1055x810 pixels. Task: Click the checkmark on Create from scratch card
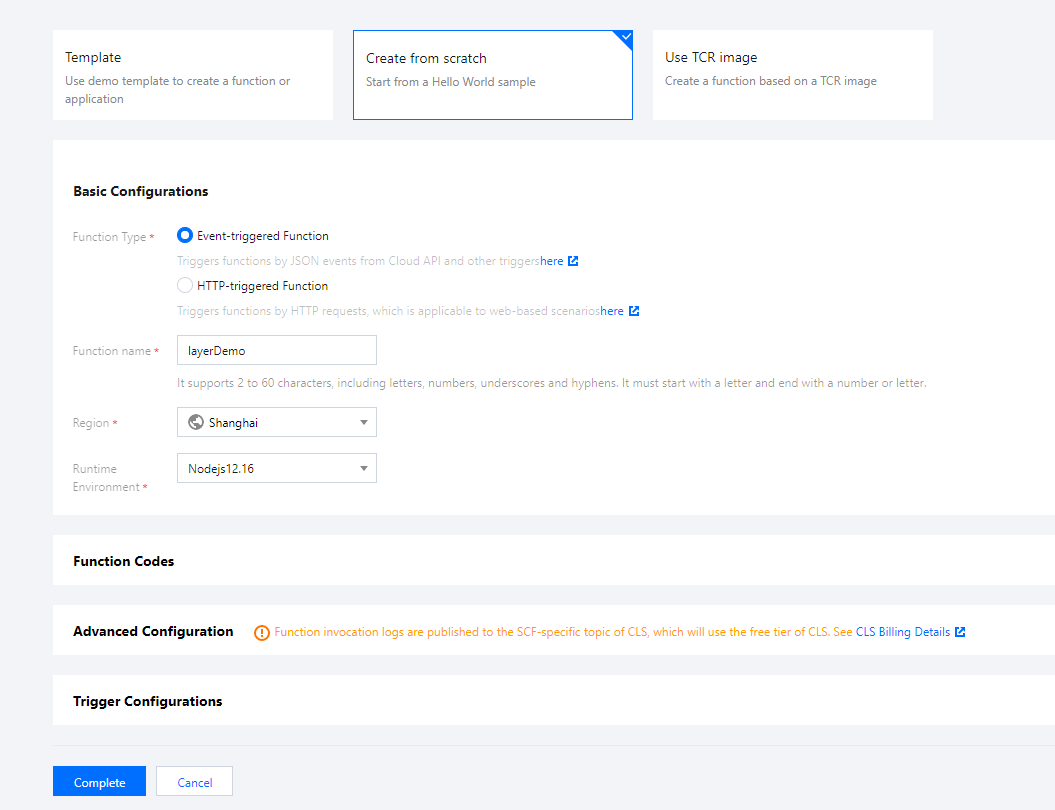pyautogui.click(x=625, y=38)
